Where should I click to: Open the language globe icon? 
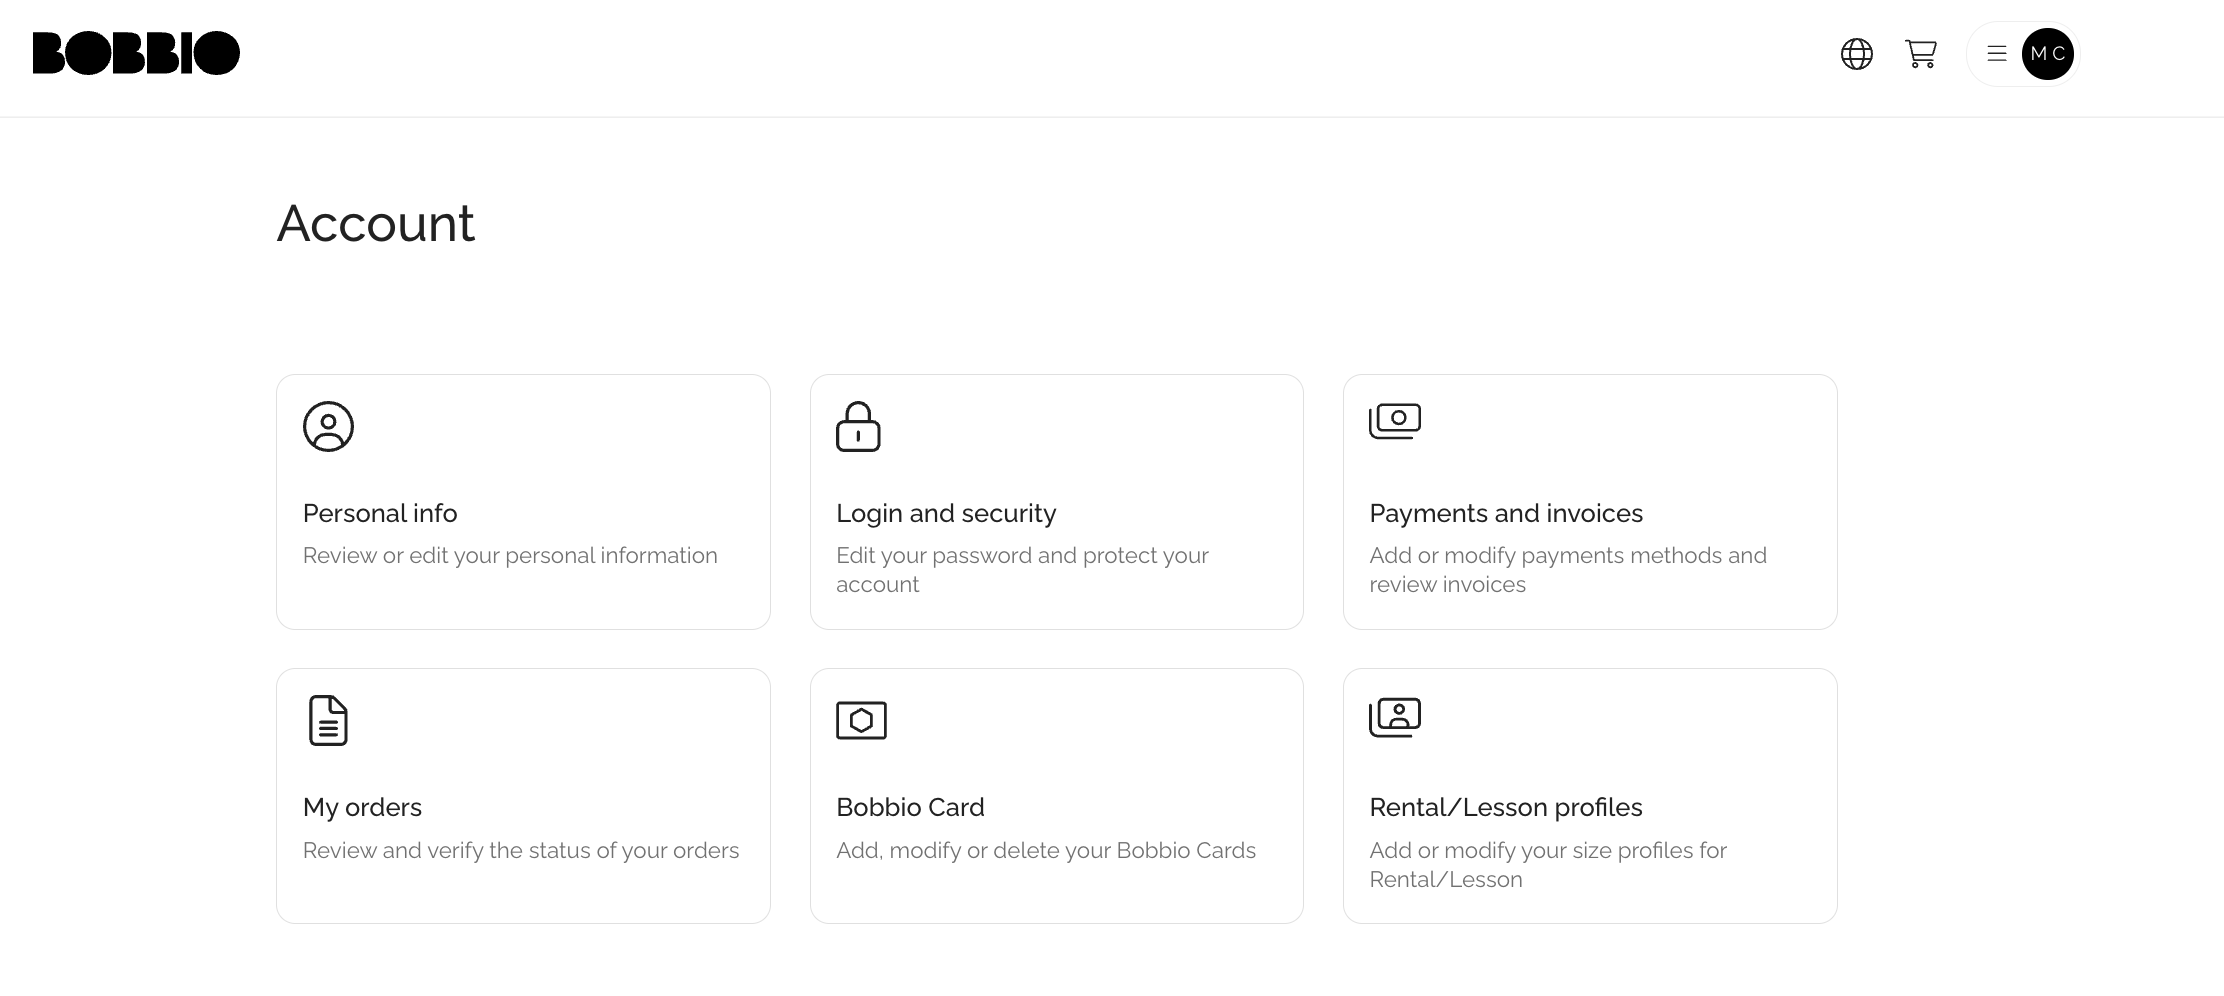pos(1856,54)
